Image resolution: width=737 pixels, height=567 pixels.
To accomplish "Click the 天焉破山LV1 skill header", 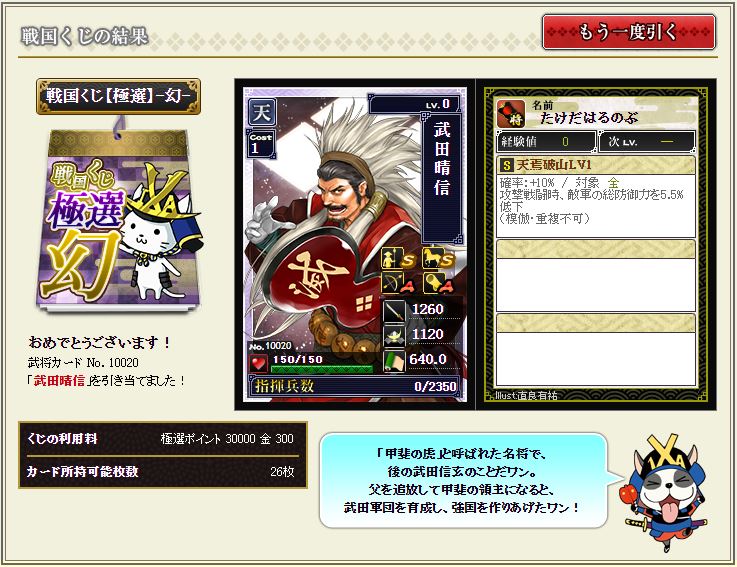I will (x=596, y=165).
